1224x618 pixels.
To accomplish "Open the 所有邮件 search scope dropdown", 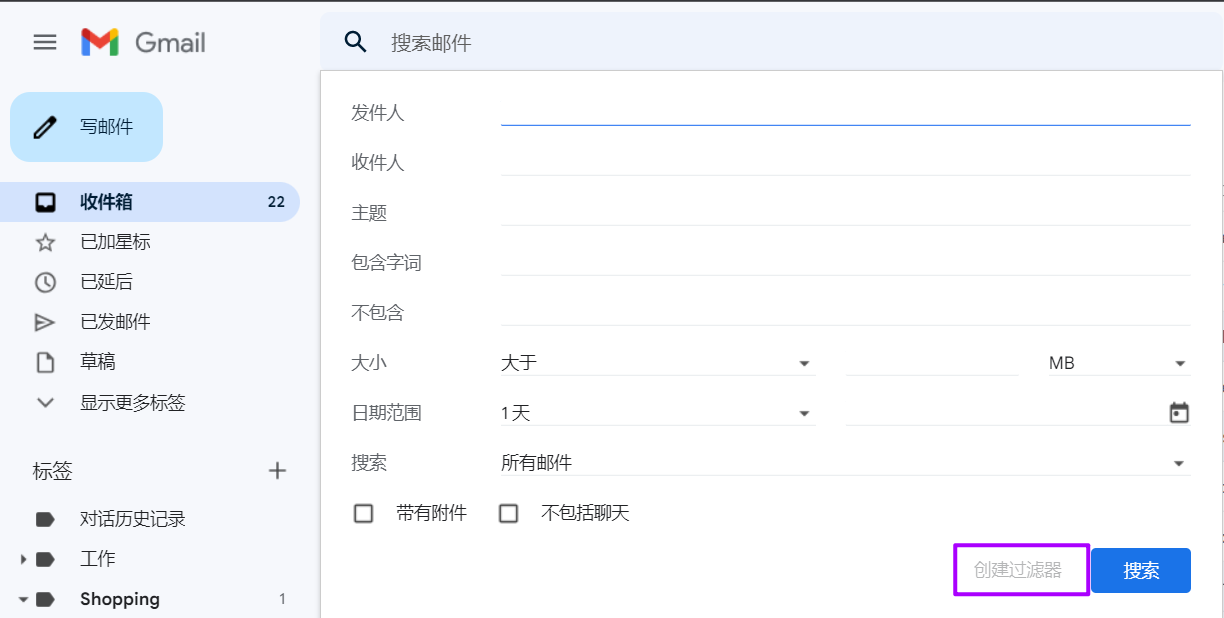I will 845,463.
